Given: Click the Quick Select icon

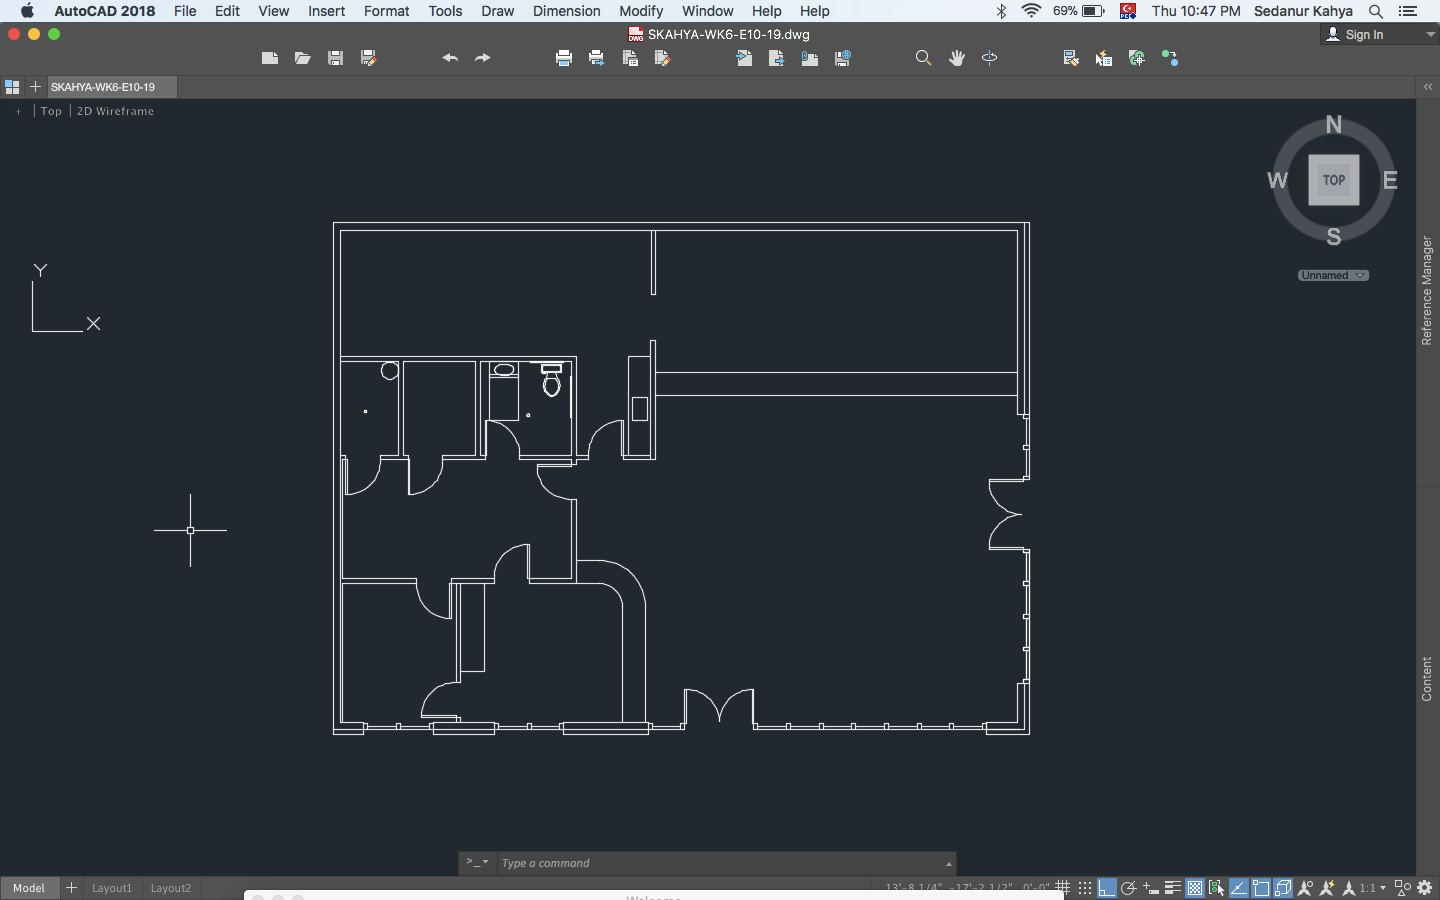Looking at the screenshot, I should (x=1104, y=58).
